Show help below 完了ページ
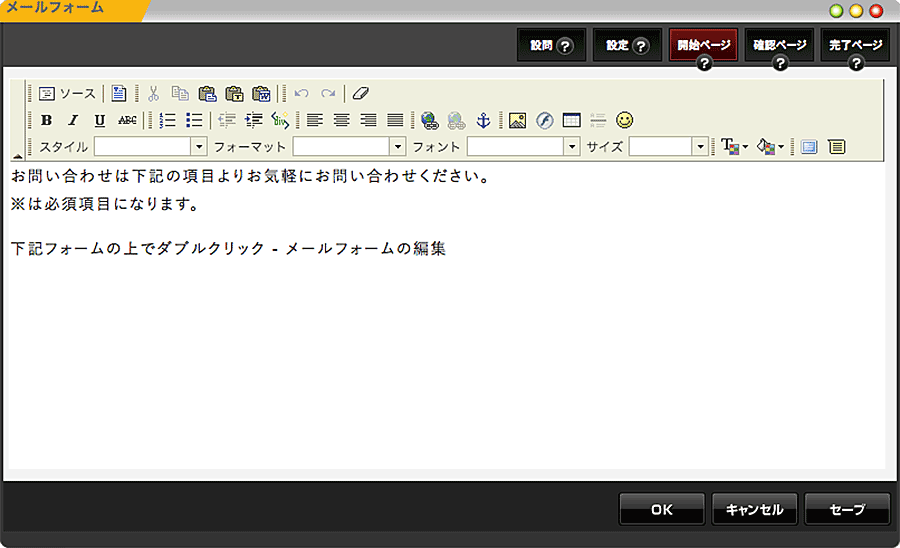Image resolution: width=900 pixels, height=548 pixels. [x=856, y=63]
